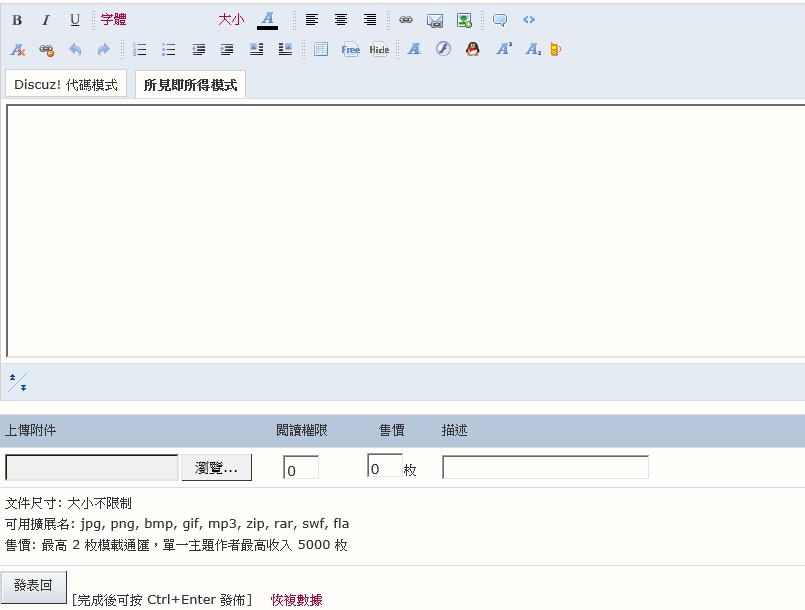Align text to the right

(370, 20)
